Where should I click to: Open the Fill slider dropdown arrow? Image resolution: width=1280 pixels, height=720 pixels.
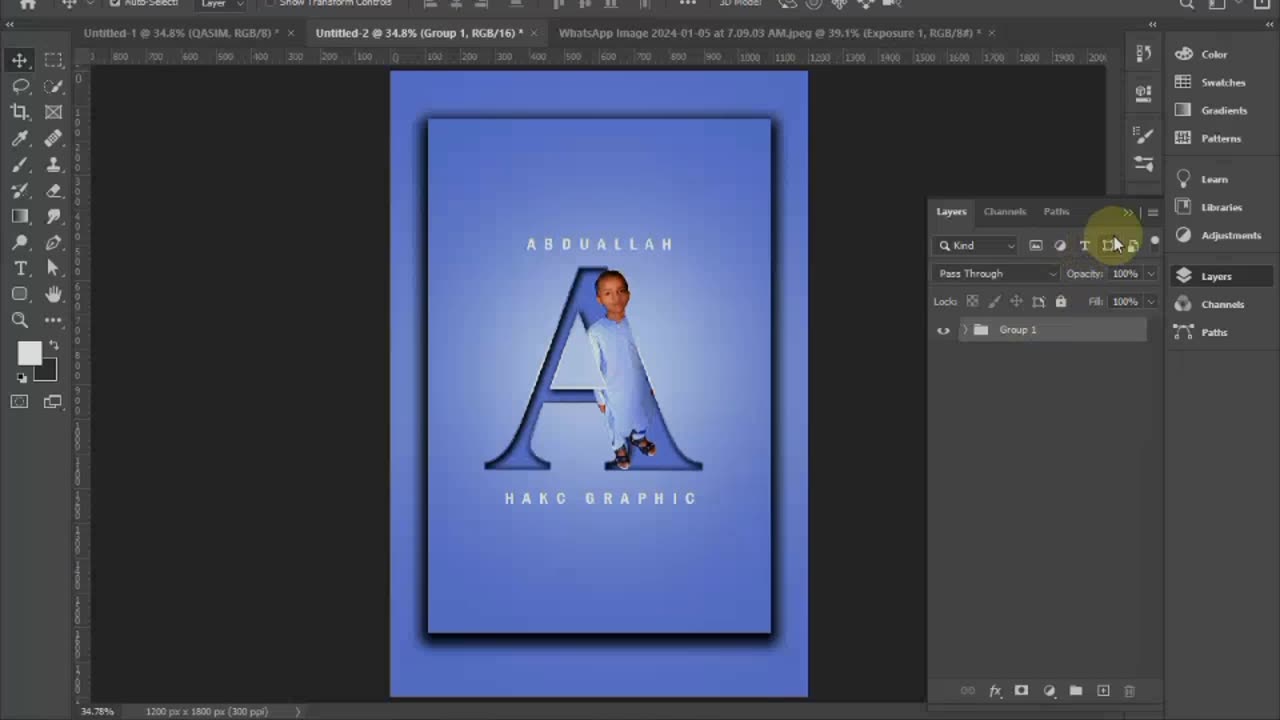(x=1151, y=301)
